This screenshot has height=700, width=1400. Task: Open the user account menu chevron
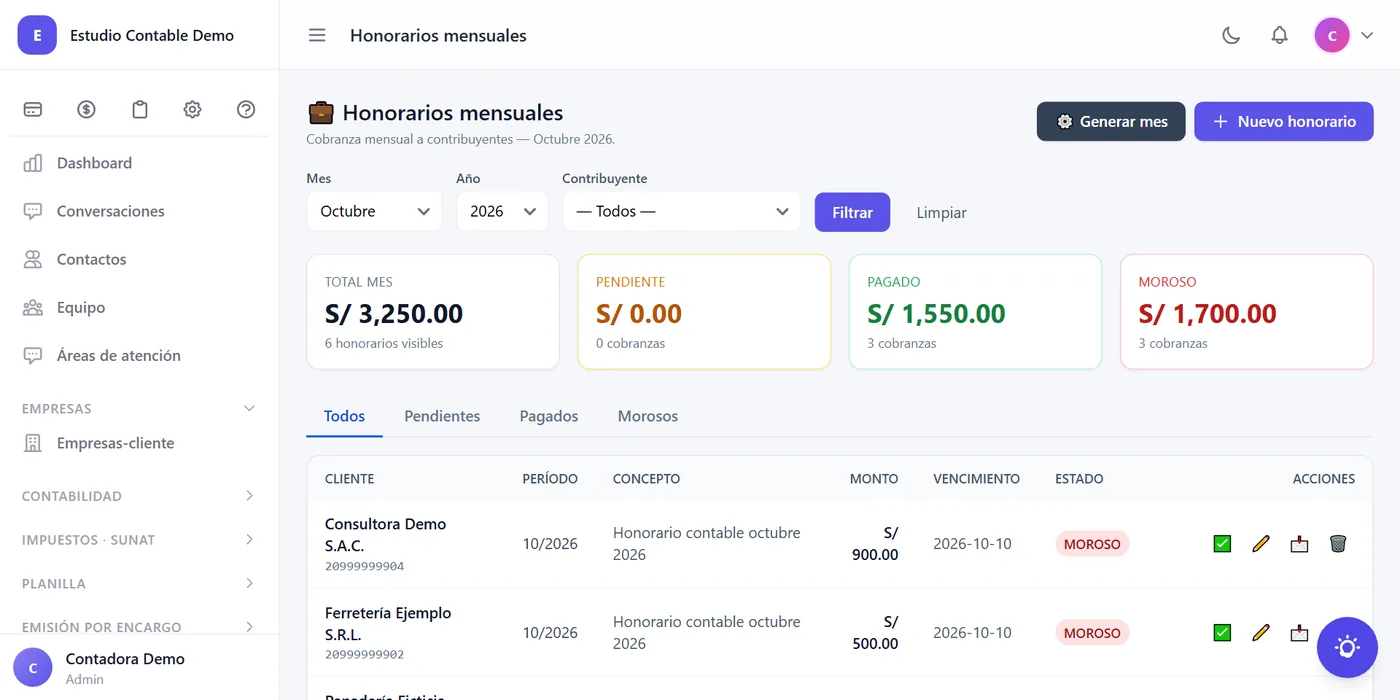coord(1368,35)
